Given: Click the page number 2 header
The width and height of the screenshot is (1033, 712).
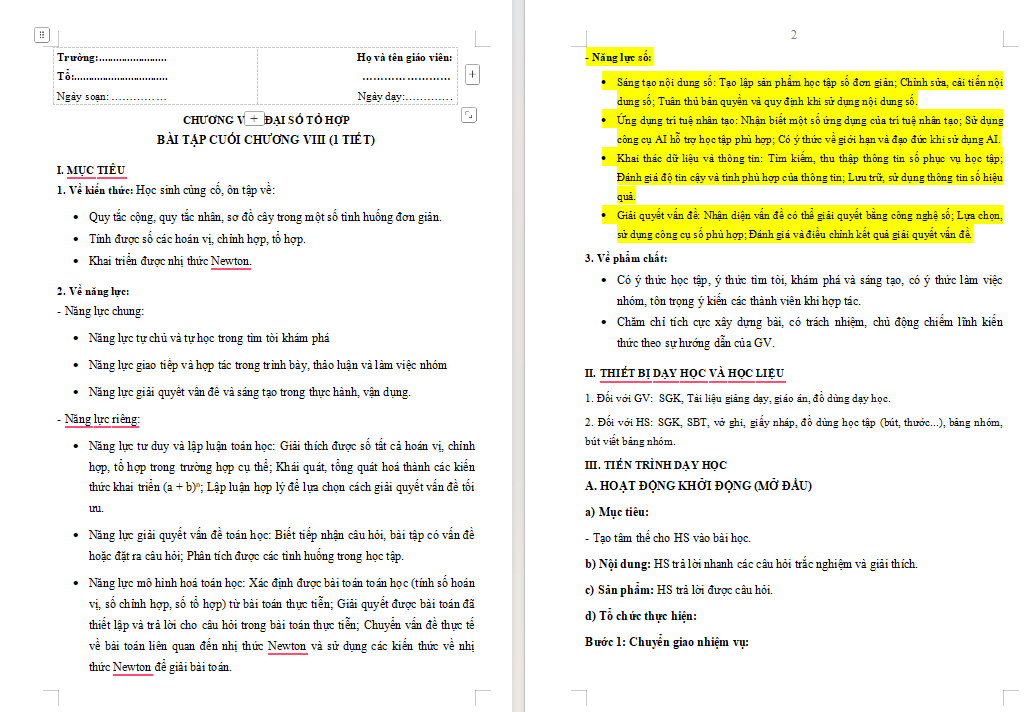Looking at the screenshot, I should [794, 34].
